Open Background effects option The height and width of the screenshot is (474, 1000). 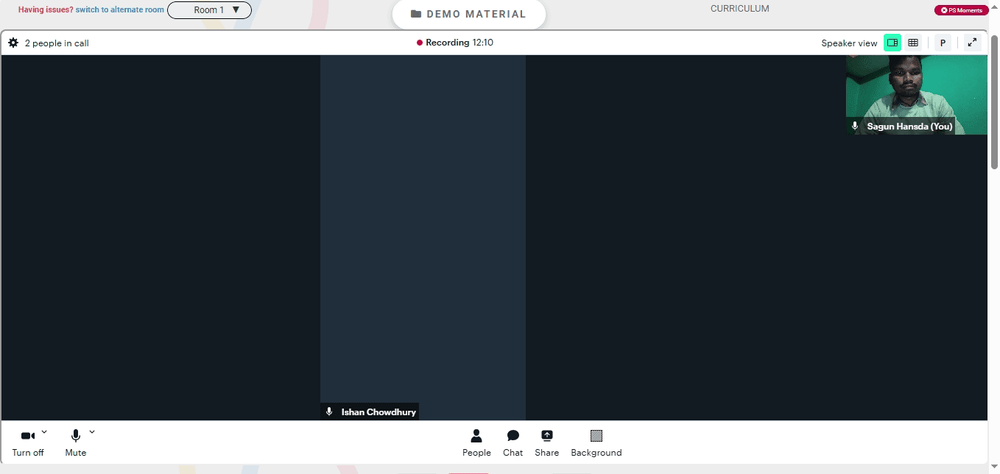596,443
